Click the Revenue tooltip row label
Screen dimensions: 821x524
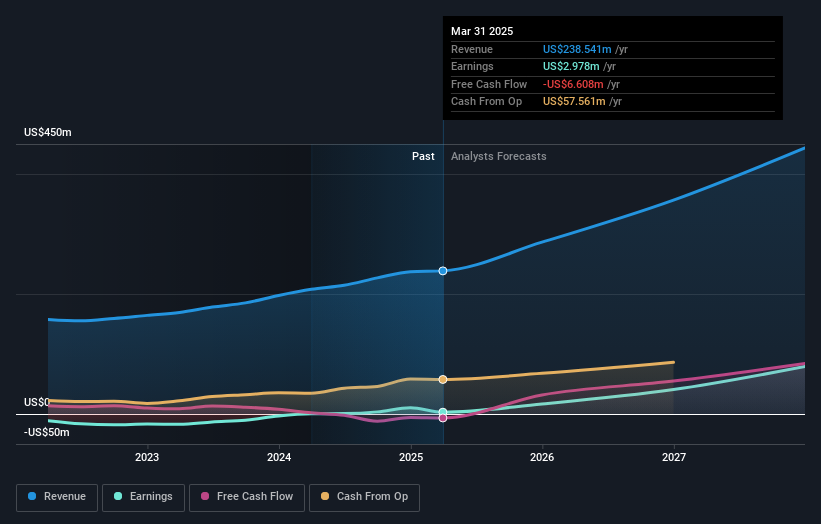pyautogui.click(x=472, y=49)
